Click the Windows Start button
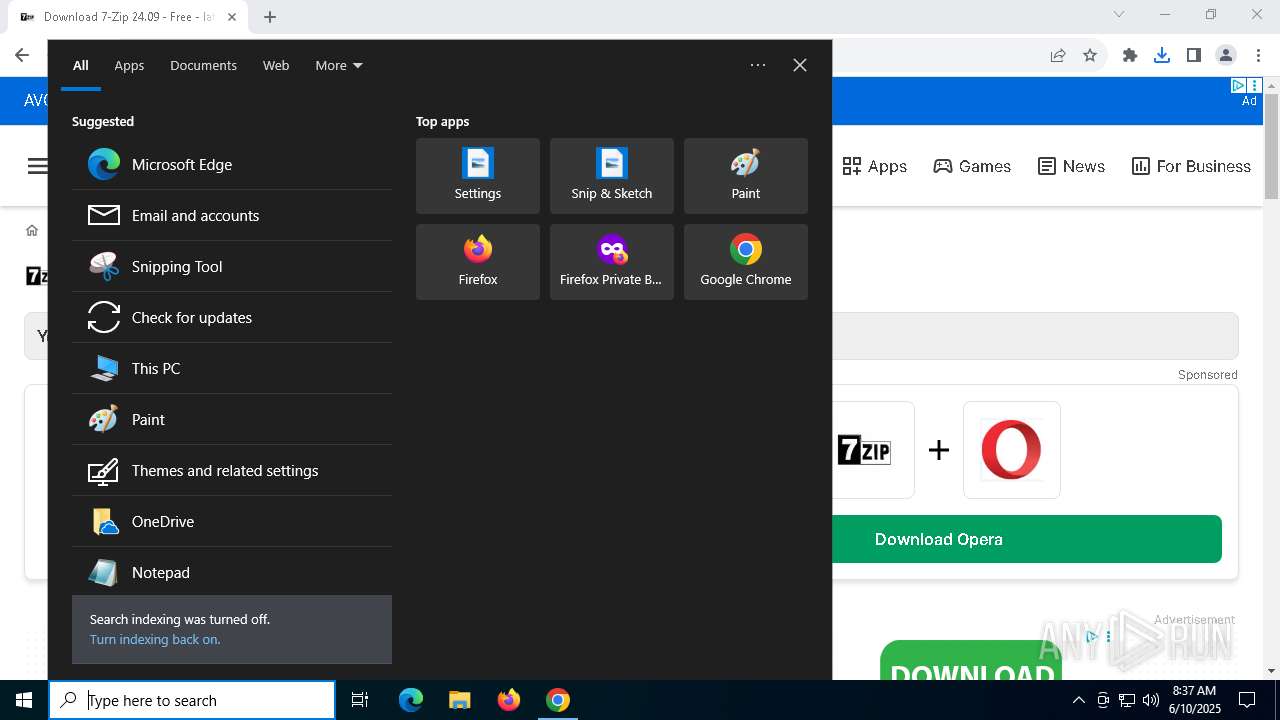This screenshot has width=1280, height=720. point(24,700)
